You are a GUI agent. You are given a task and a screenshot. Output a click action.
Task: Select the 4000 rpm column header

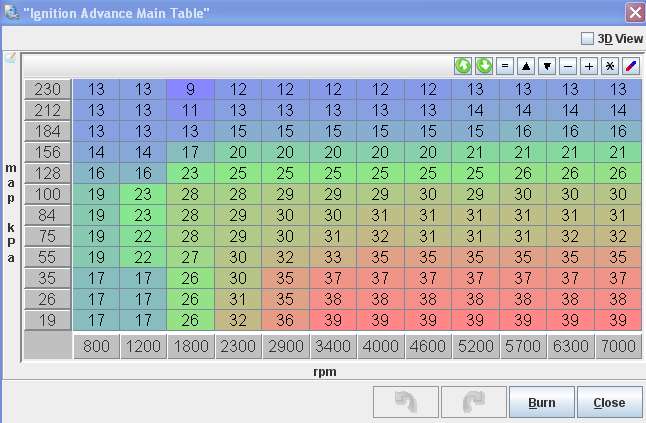pyautogui.click(x=380, y=346)
